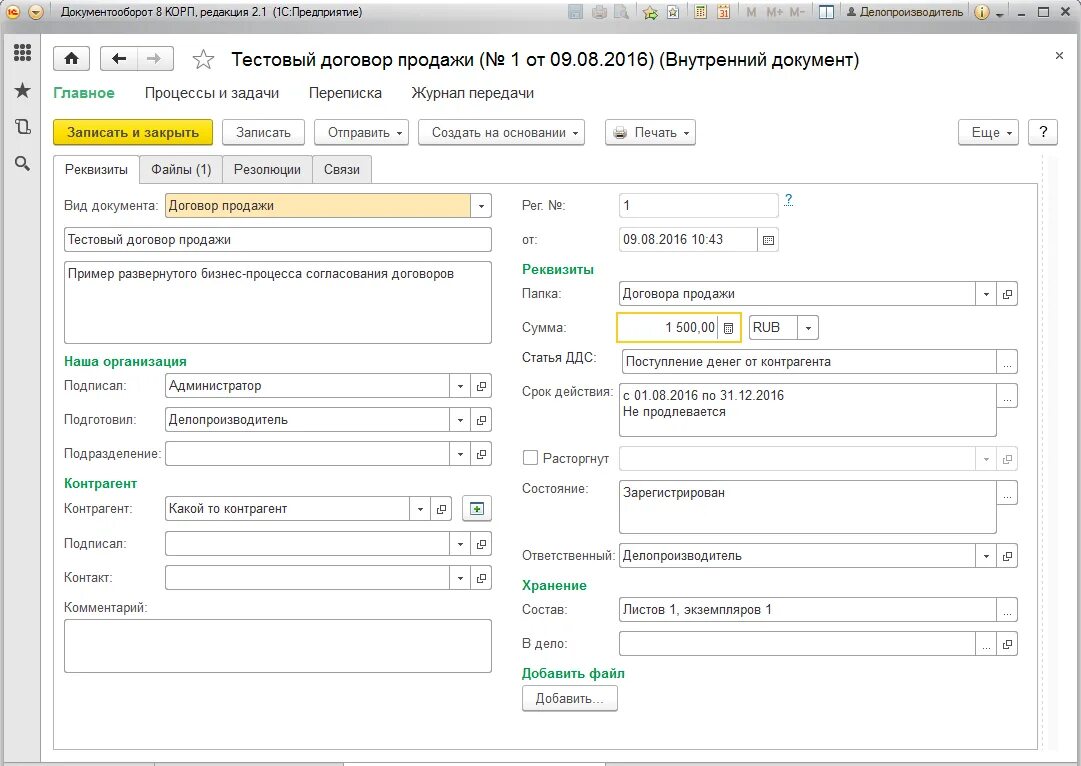Click Делопроизводитель user name in title bar
The image size is (1081, 766).
[x=905, y=12]
